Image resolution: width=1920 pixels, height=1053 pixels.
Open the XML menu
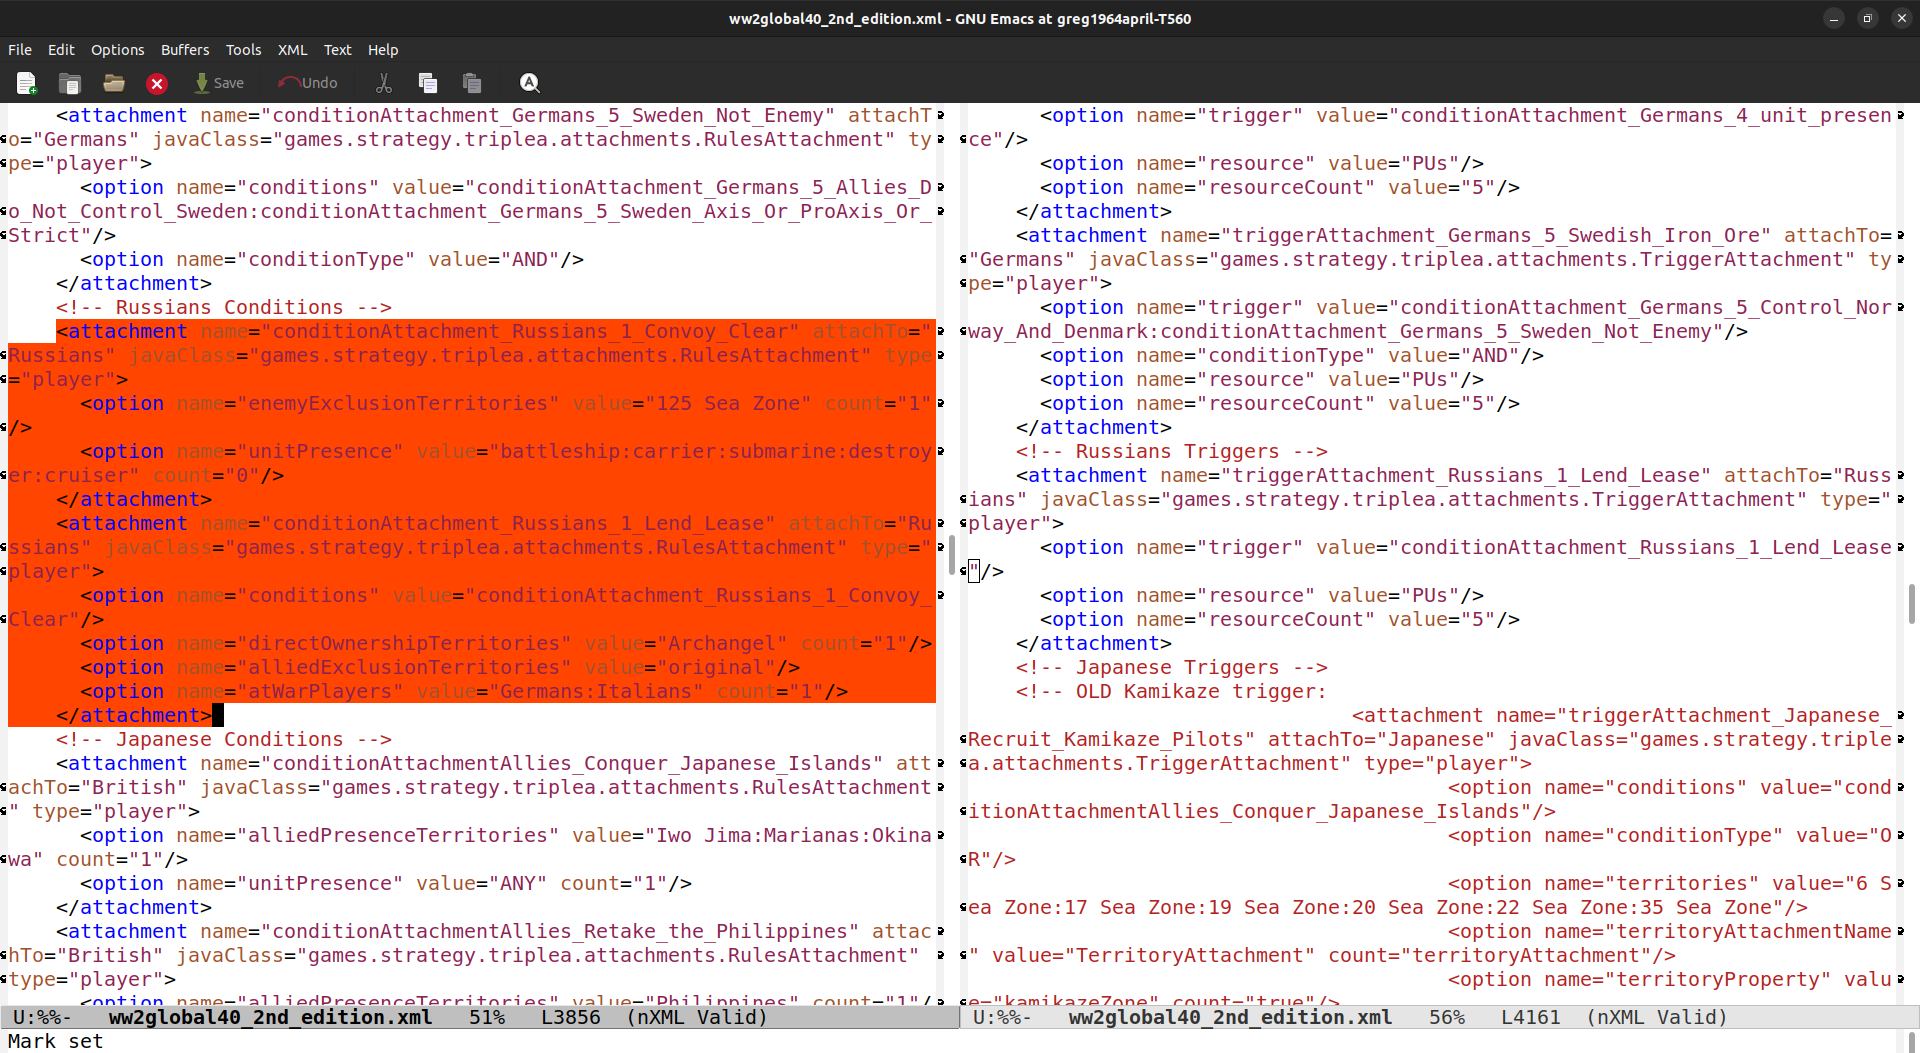(x=292, y=50)
